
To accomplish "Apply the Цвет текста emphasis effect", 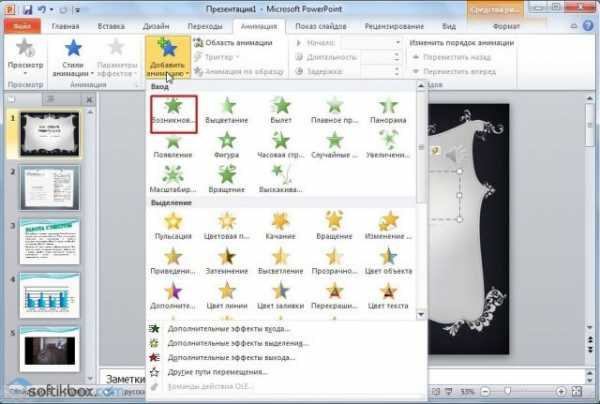I will click(388, 296).
